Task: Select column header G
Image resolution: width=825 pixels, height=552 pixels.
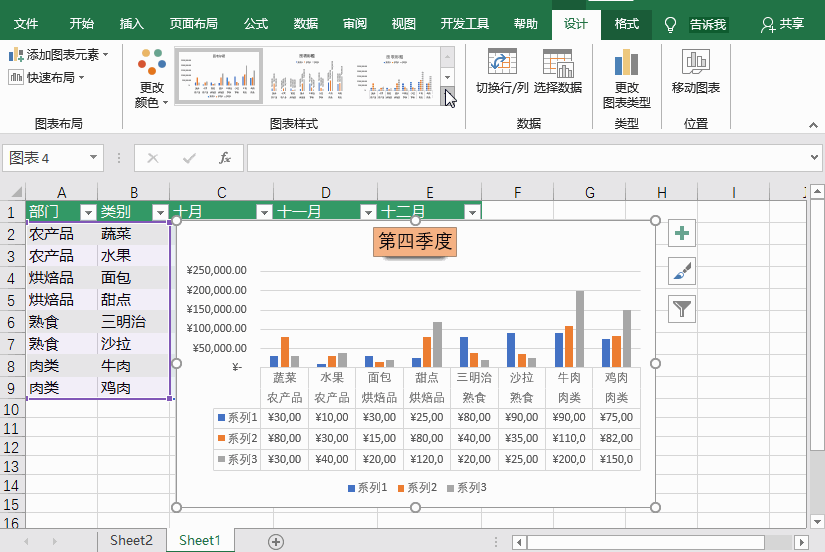Action: pos(590,193)
